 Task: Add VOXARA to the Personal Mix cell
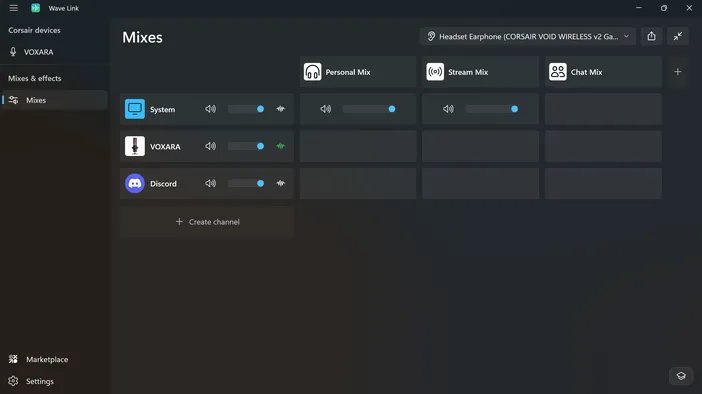click(x=358, y=146)
